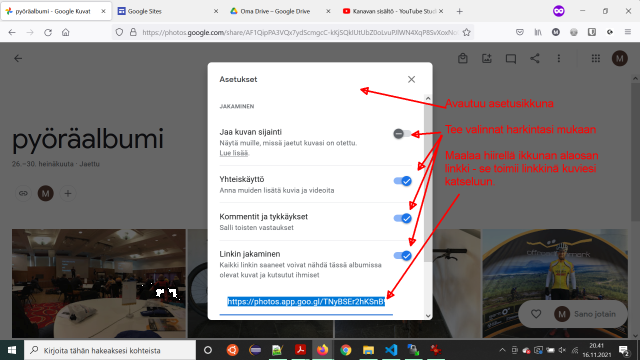Open the print shop bag icon

pyautogui.click(x=462, y=58)
